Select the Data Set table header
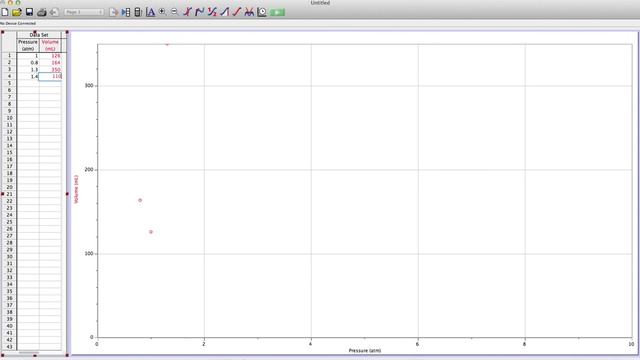Viewport: 640px width, 360px height. click(39, 35)
